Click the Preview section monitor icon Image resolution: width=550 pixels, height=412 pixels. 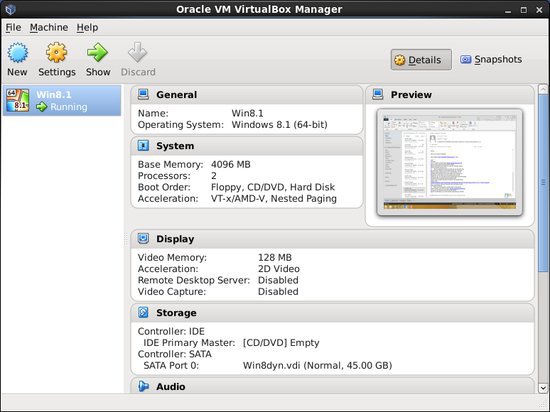[378, 94]
